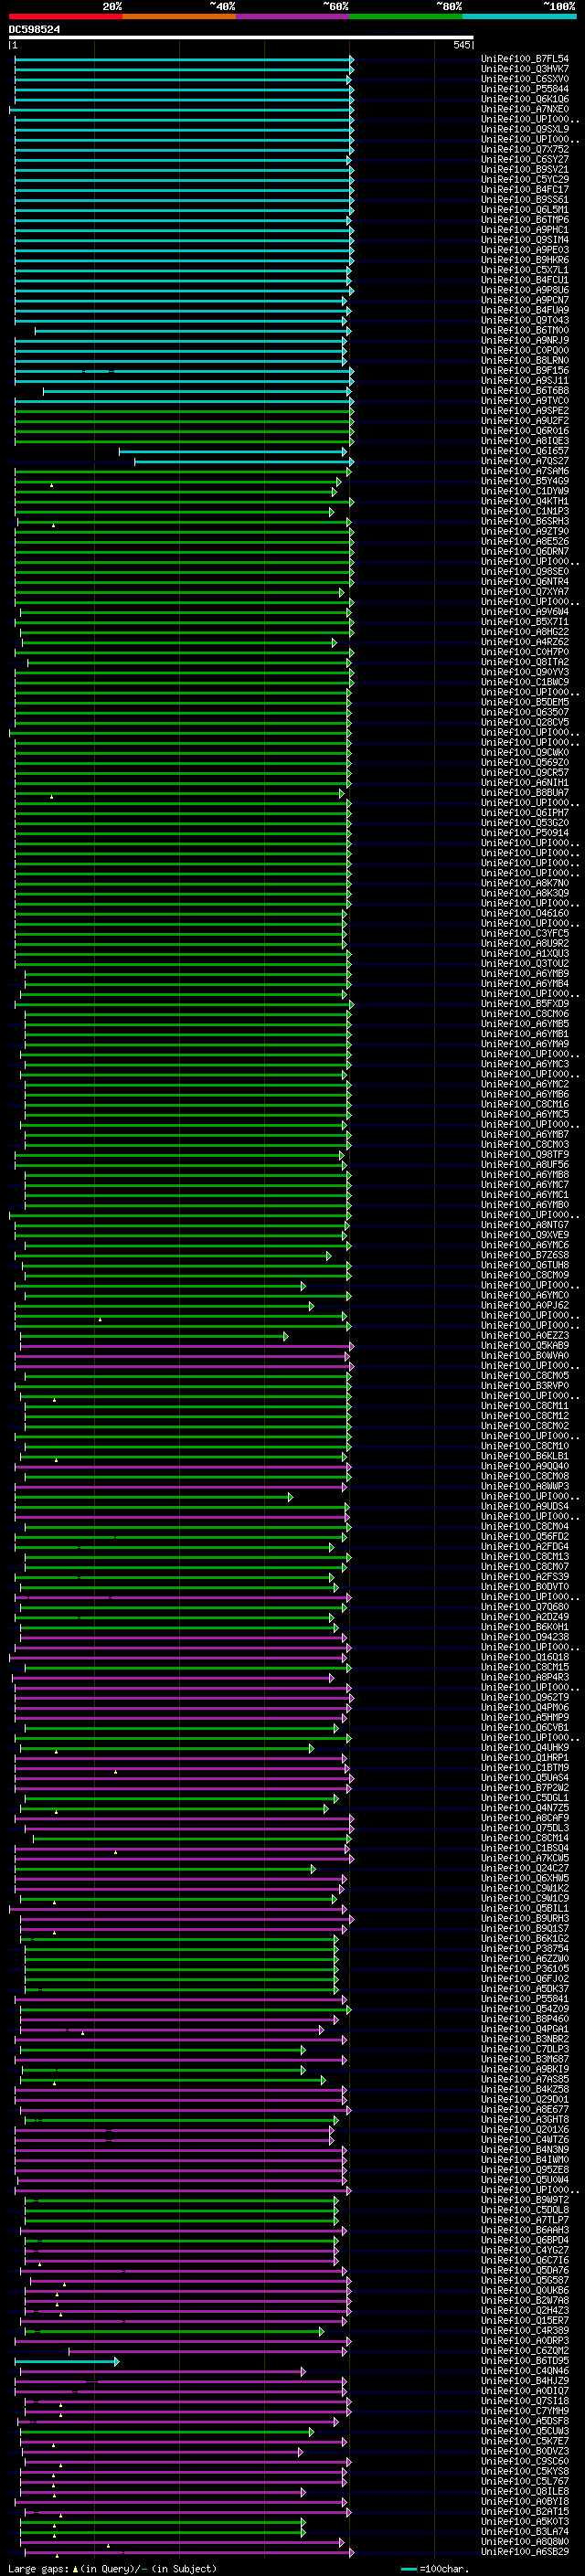Select hit UniRef100_B8P460
Screen dimensions: 585x2576
click(x=525, y=2020)
